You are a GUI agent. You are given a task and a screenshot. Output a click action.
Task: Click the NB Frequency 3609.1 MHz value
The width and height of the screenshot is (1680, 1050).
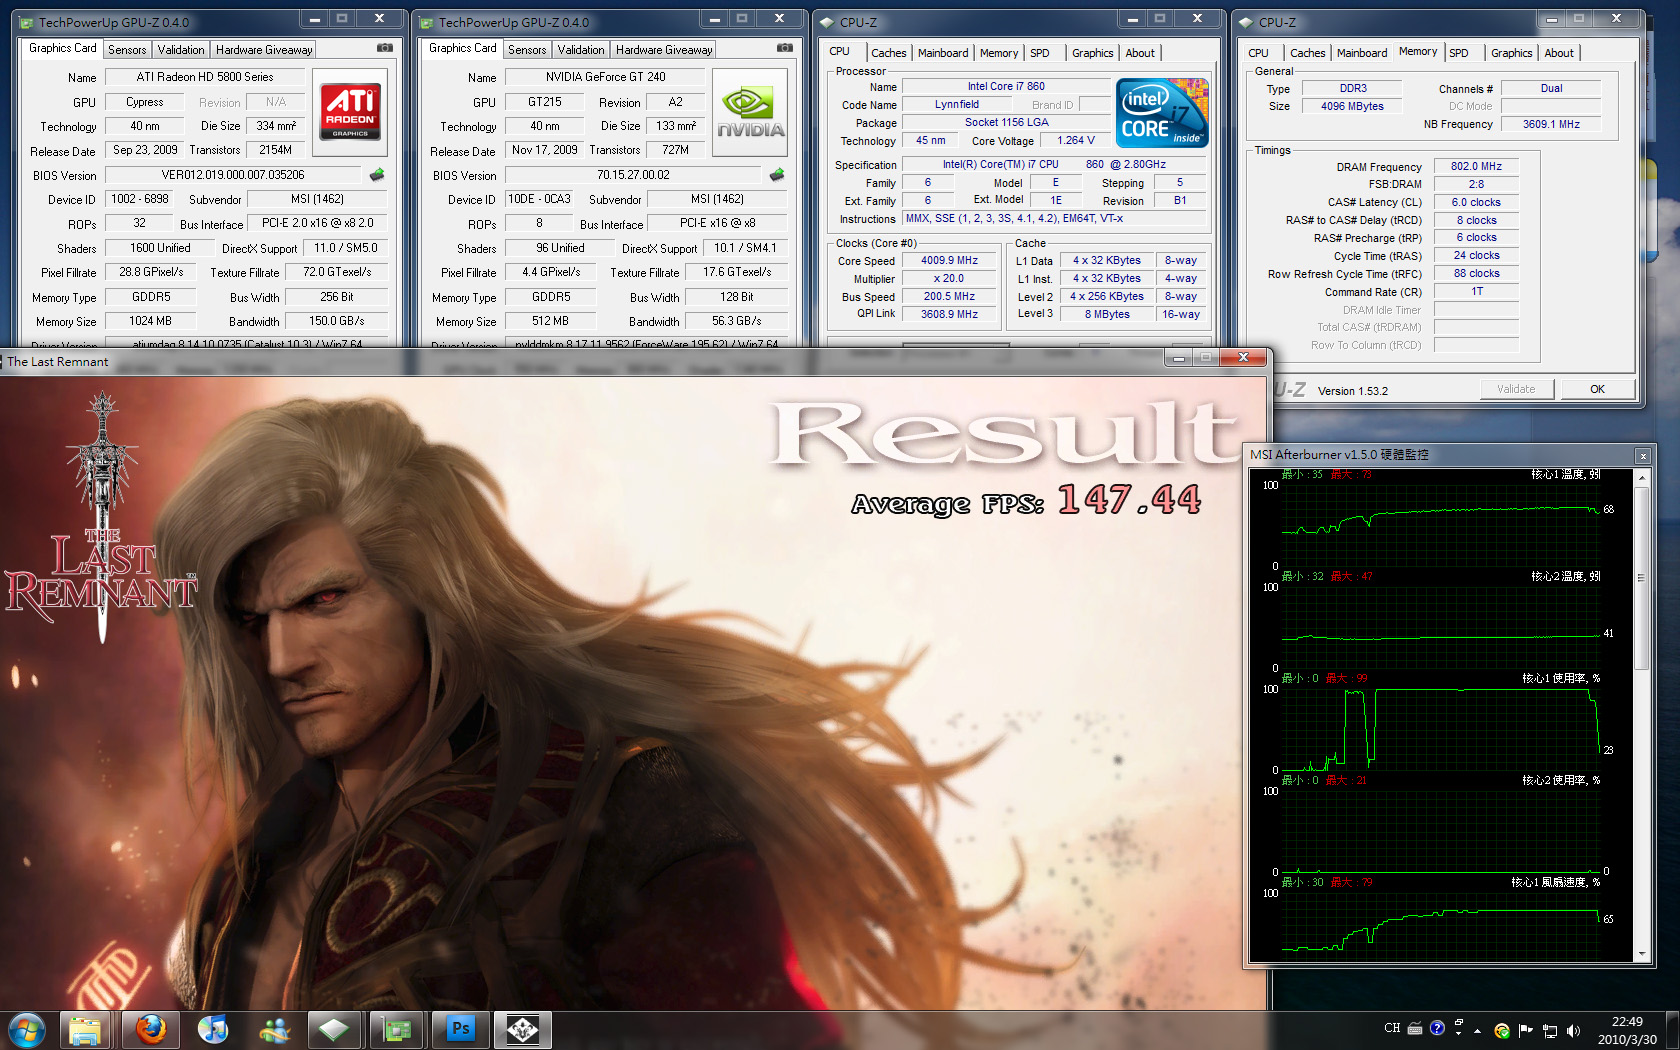pos(1551,124)
